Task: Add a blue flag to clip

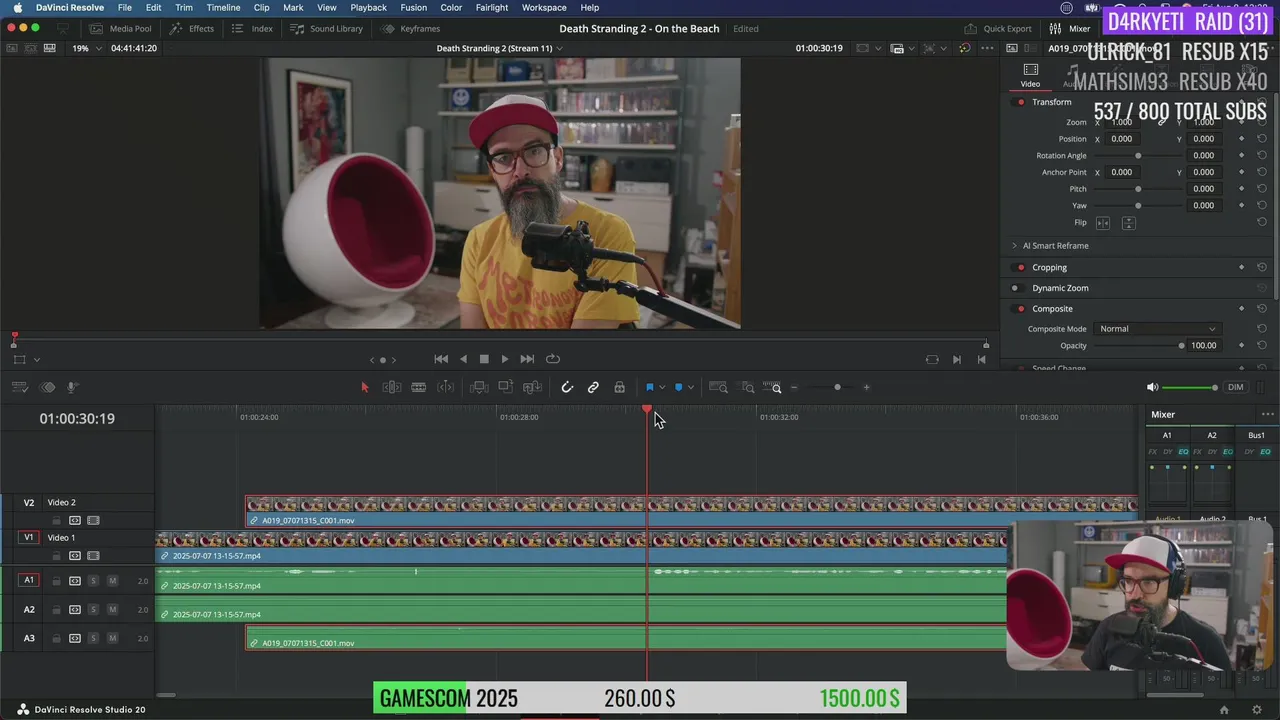Action: (649, 387)
